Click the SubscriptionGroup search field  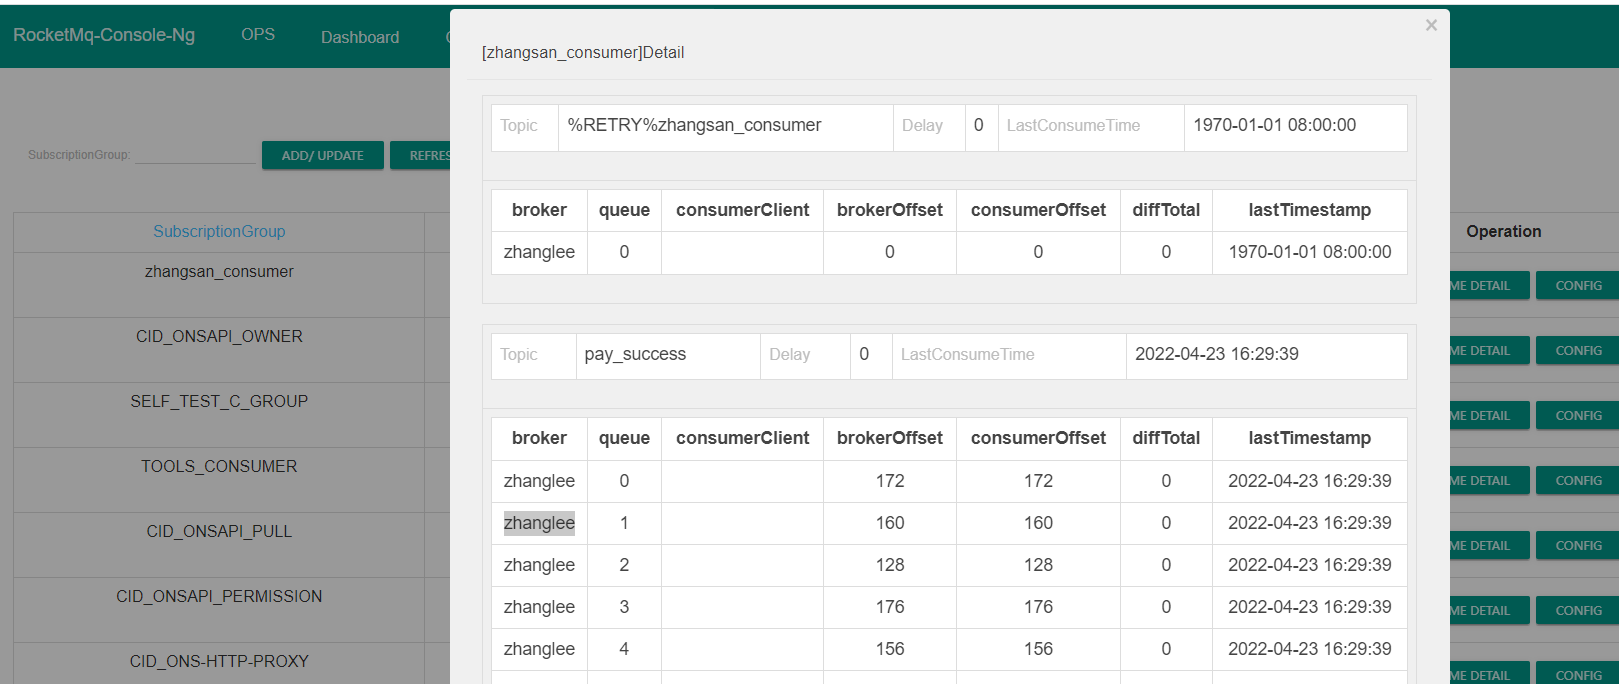click(x=195, y=154)
